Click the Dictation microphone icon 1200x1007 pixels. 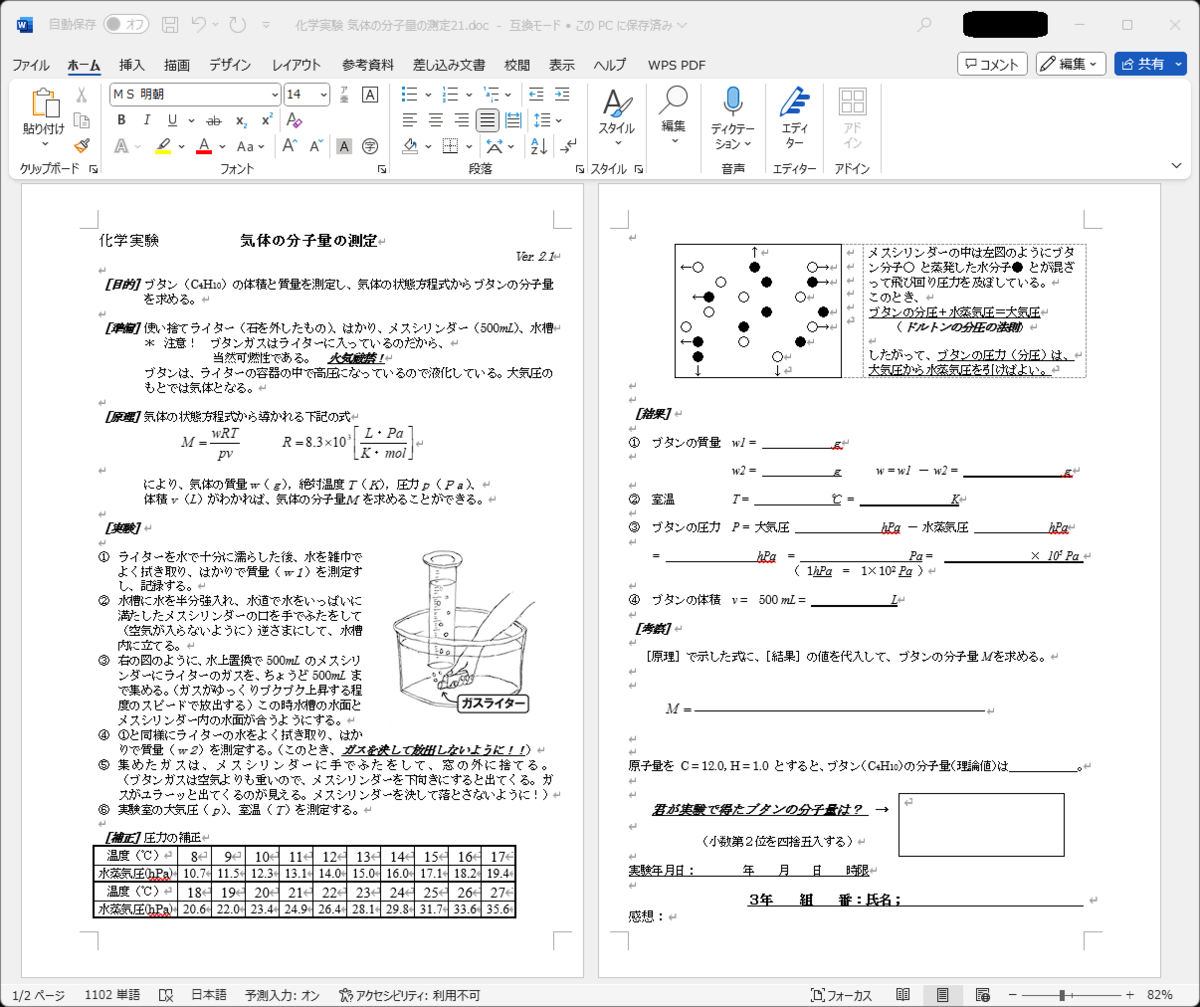733,101
